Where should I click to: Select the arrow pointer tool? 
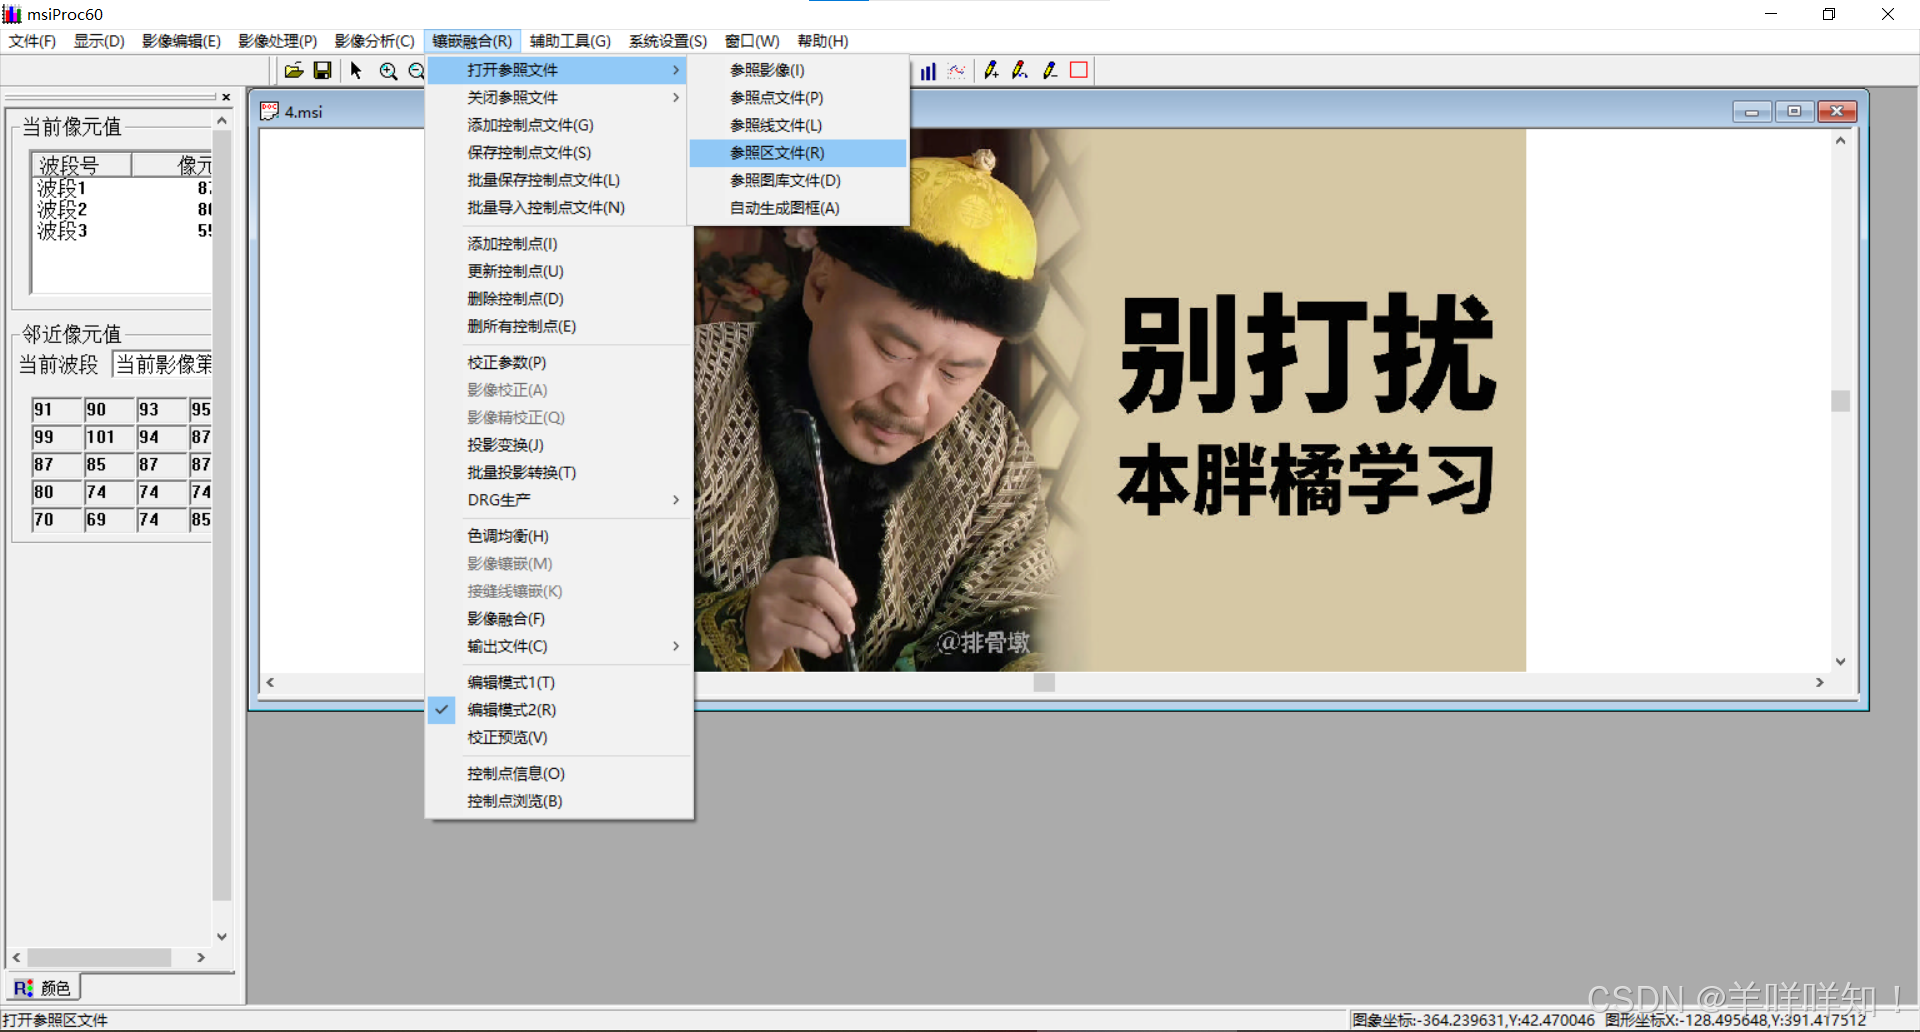356,71
